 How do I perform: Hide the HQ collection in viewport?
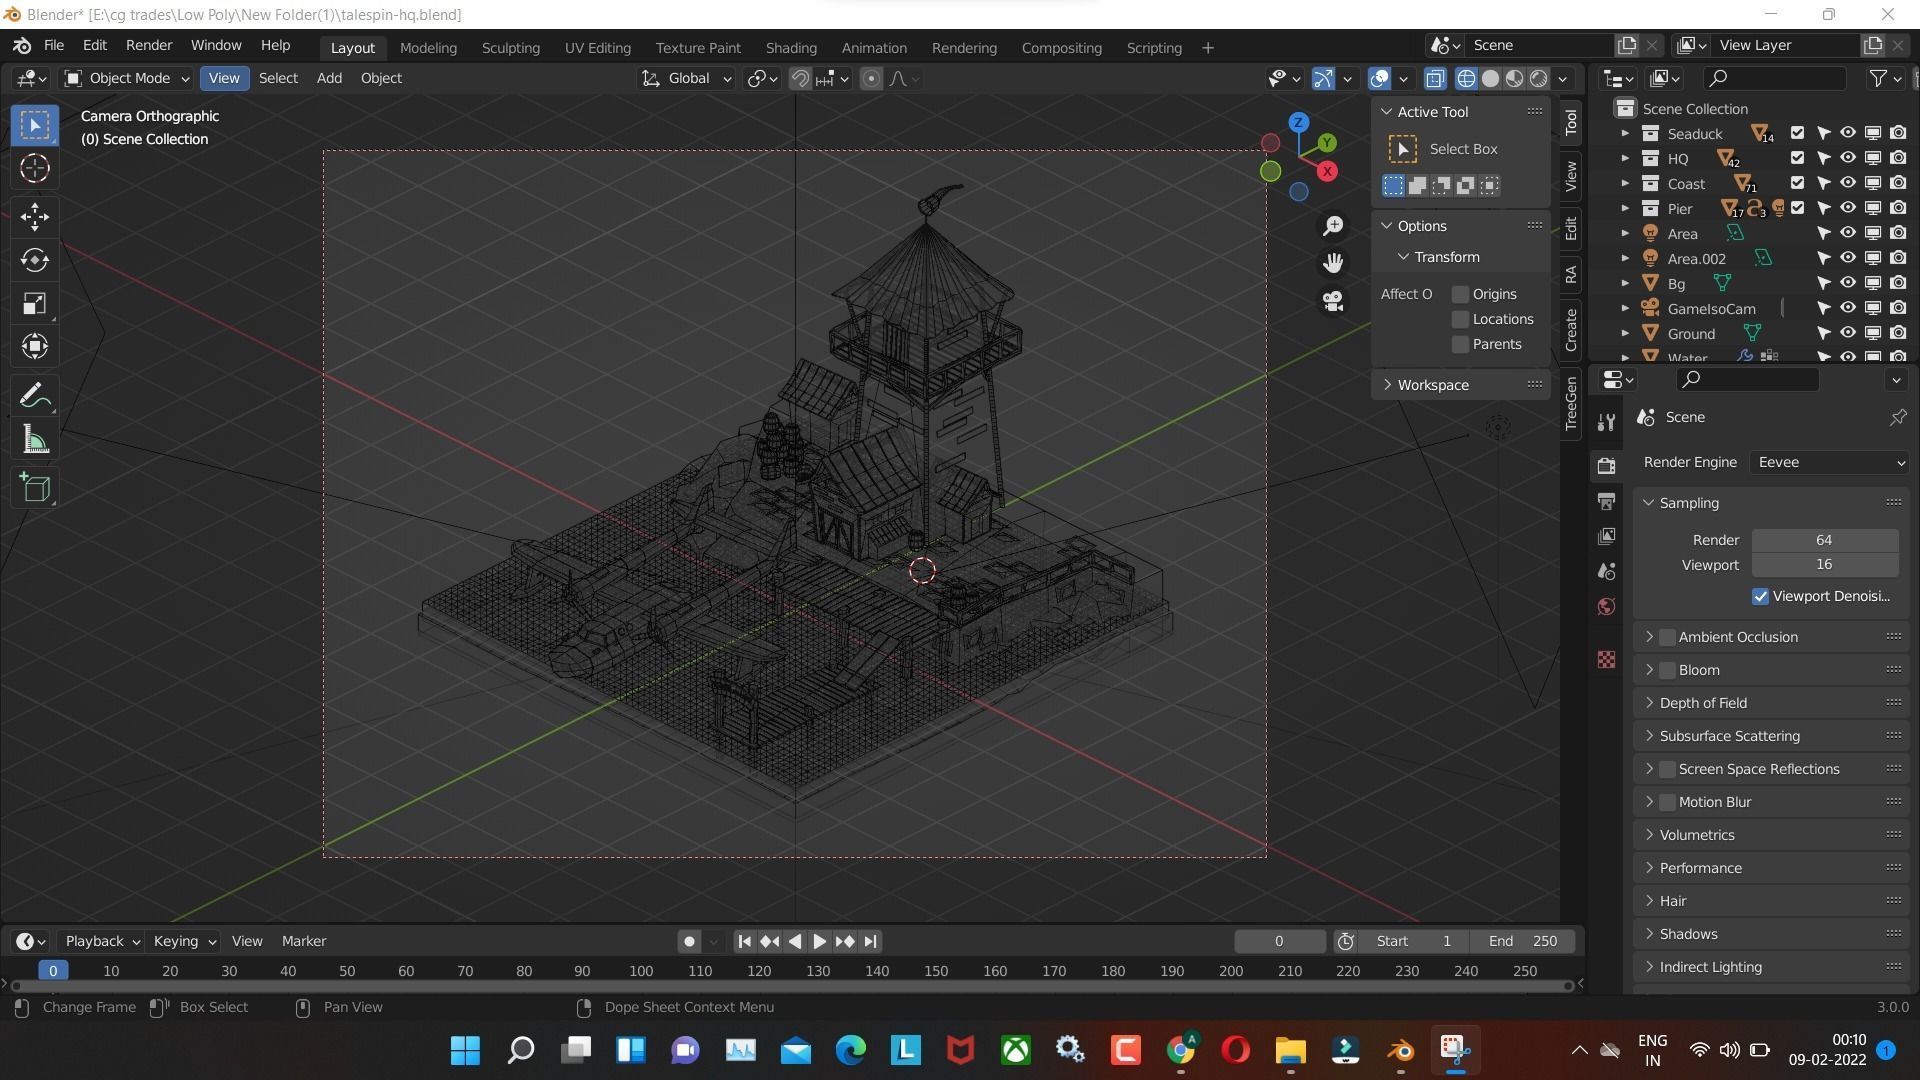click(1848, 158)
